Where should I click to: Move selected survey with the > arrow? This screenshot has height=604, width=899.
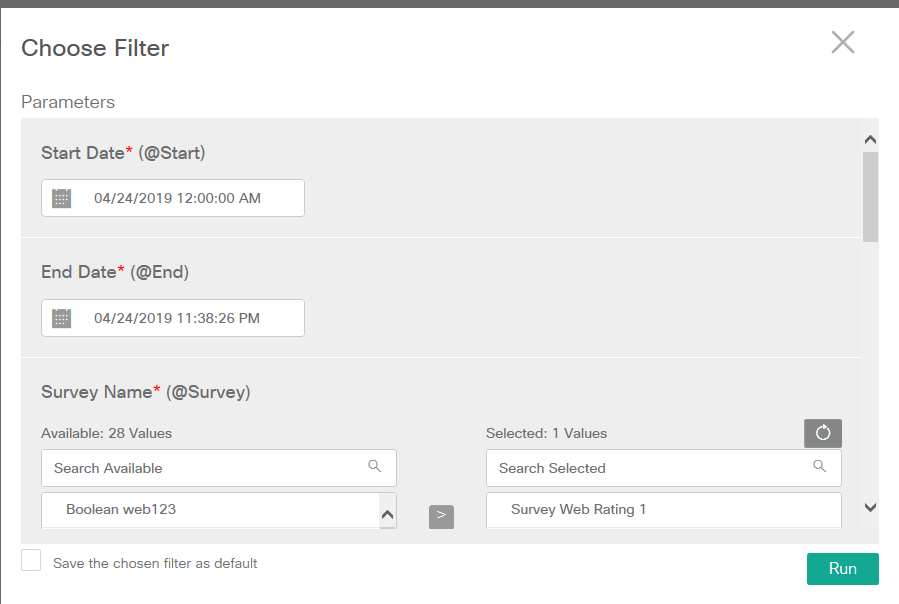[441, 515]
